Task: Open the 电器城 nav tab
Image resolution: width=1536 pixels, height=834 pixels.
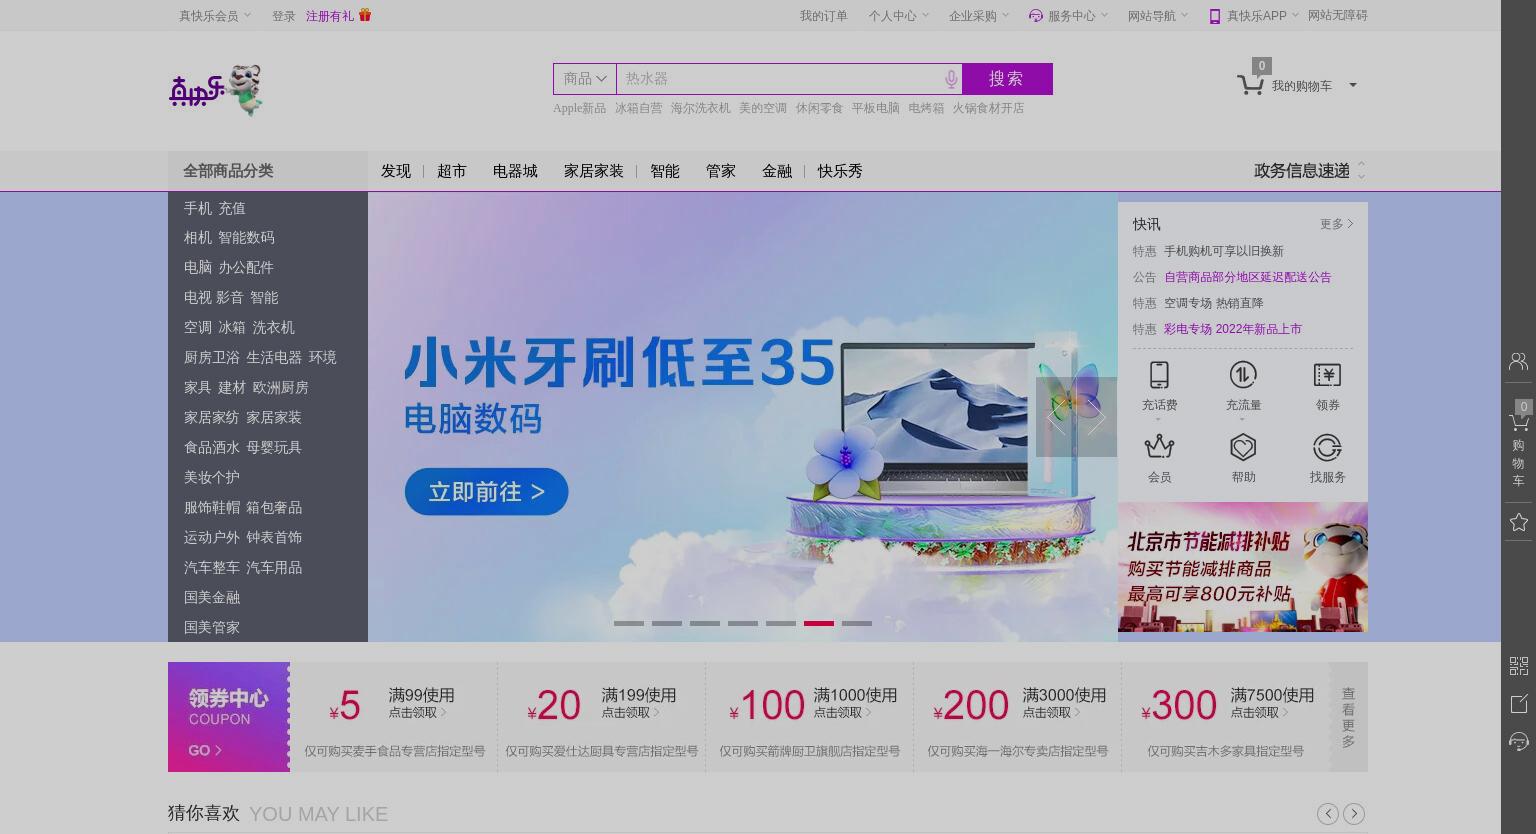Action: coord(515,171)
